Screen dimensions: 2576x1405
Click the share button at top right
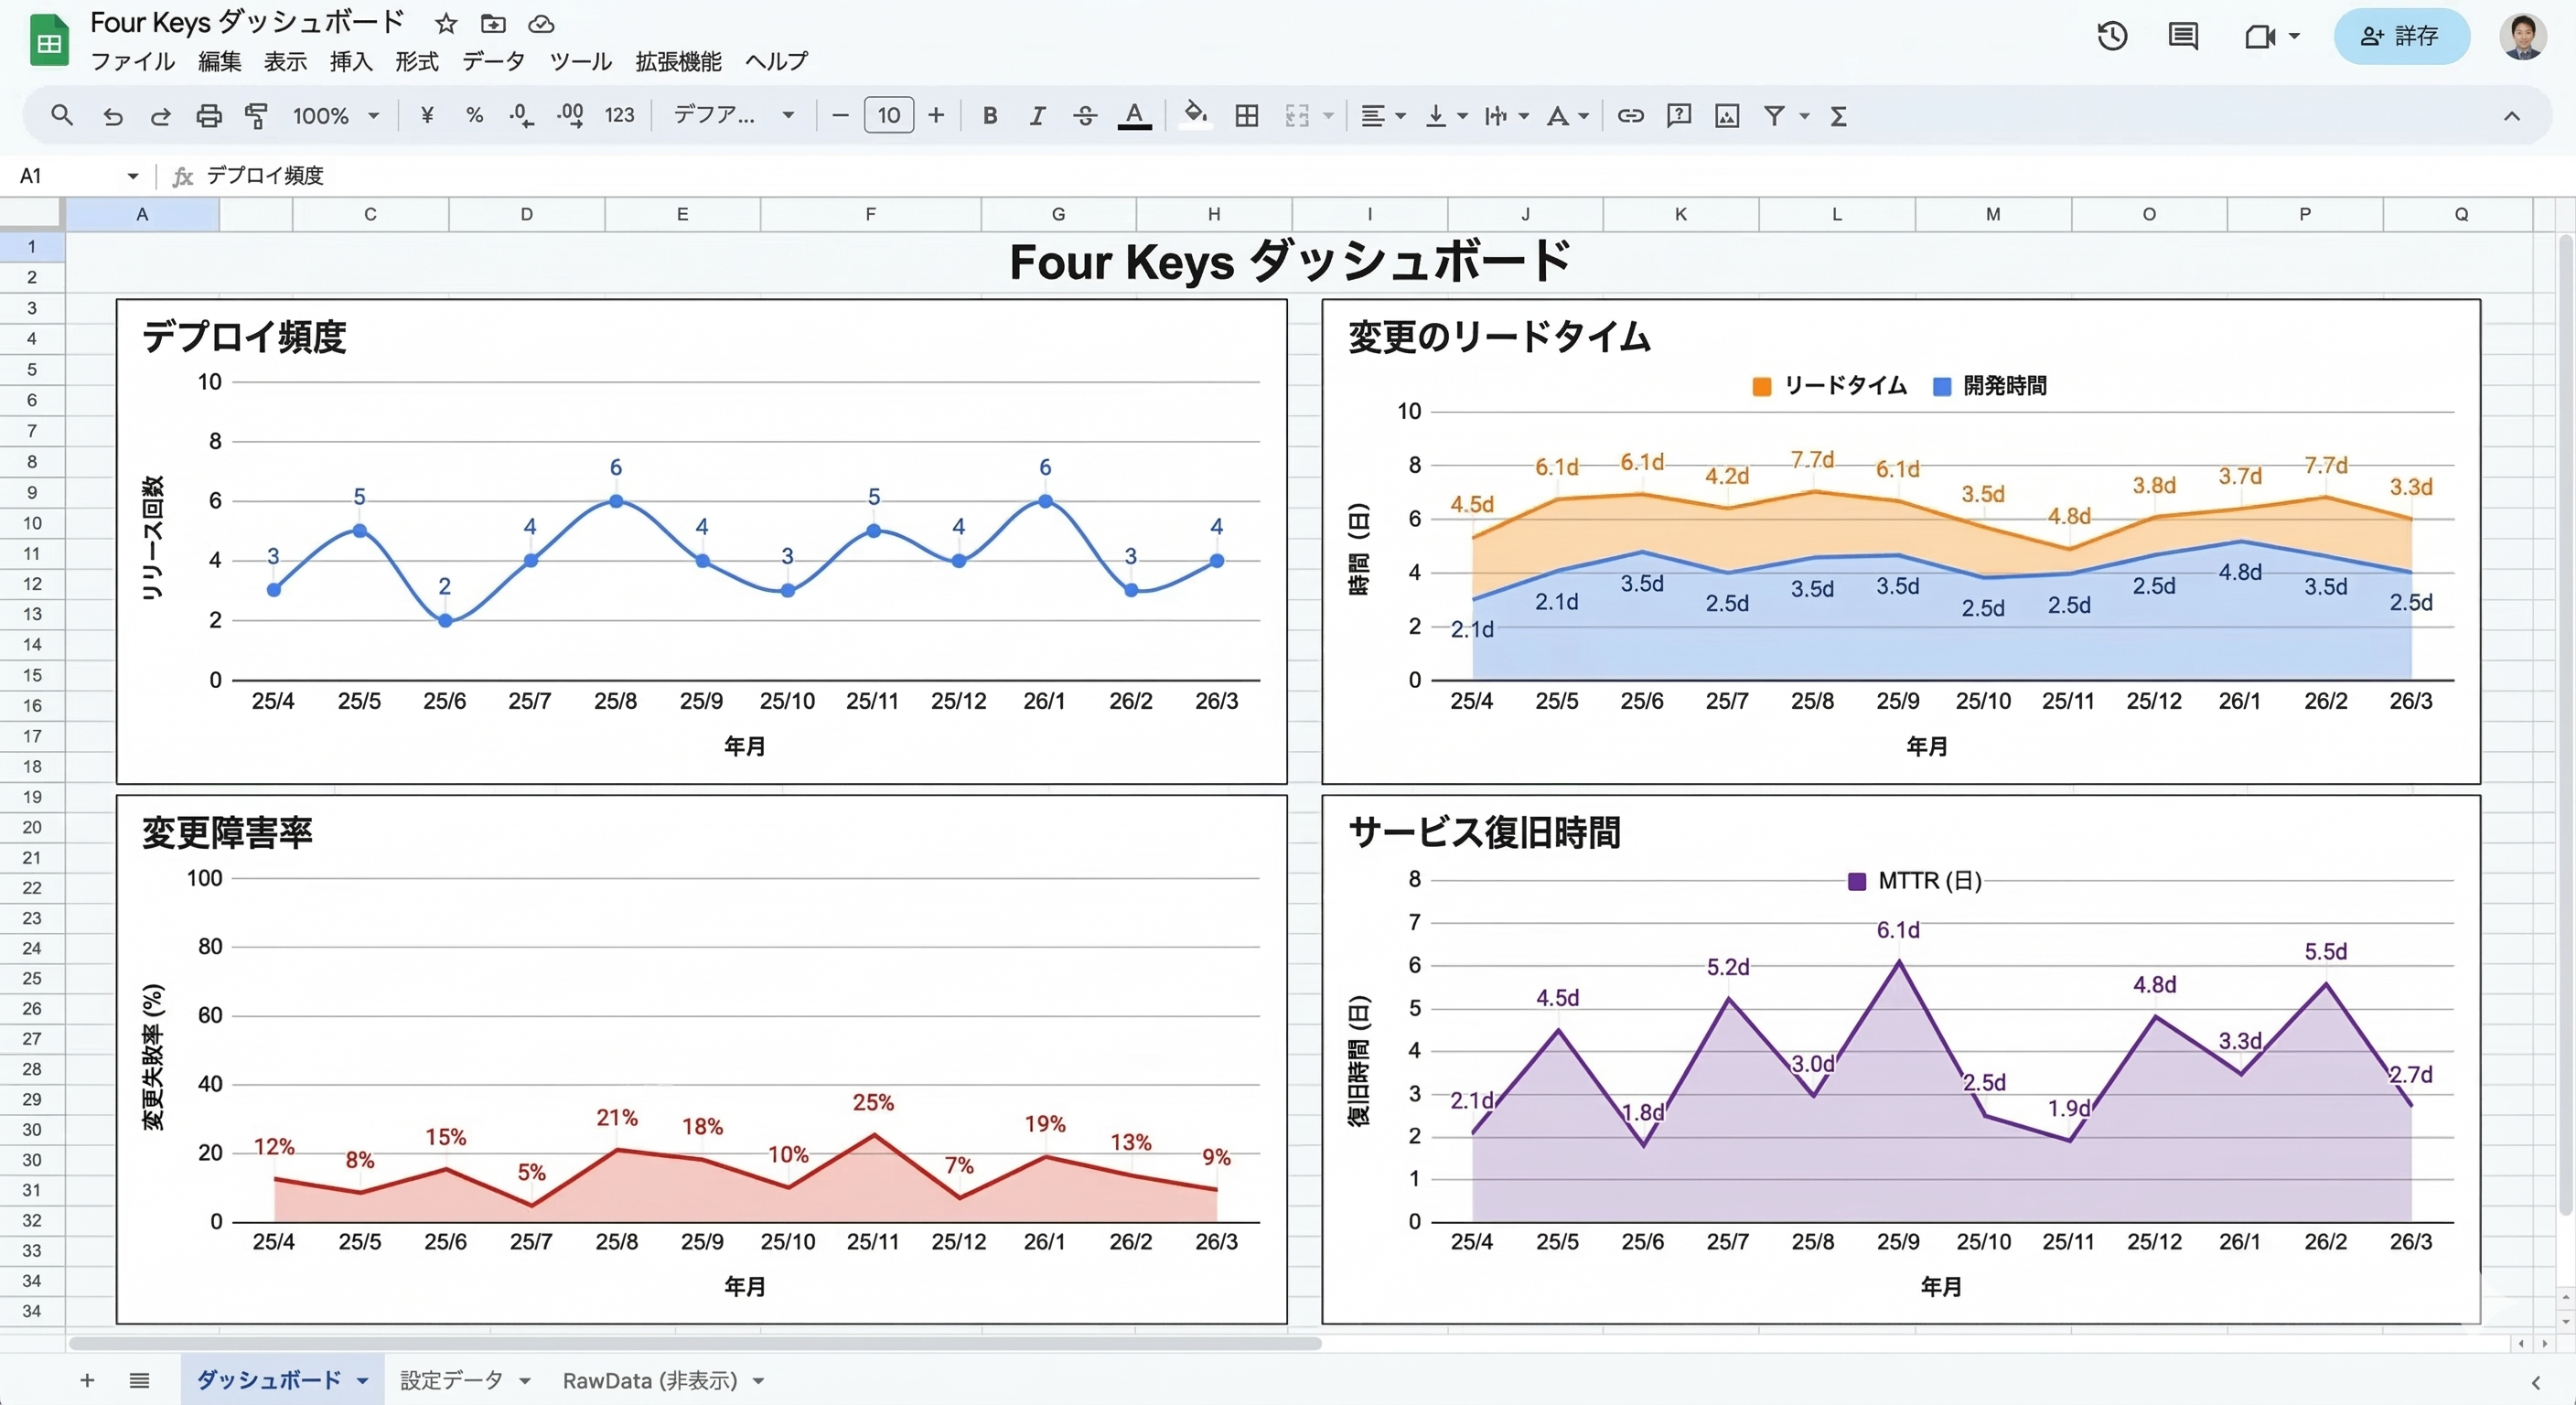pyautogui.click(x=2400, y=37)
